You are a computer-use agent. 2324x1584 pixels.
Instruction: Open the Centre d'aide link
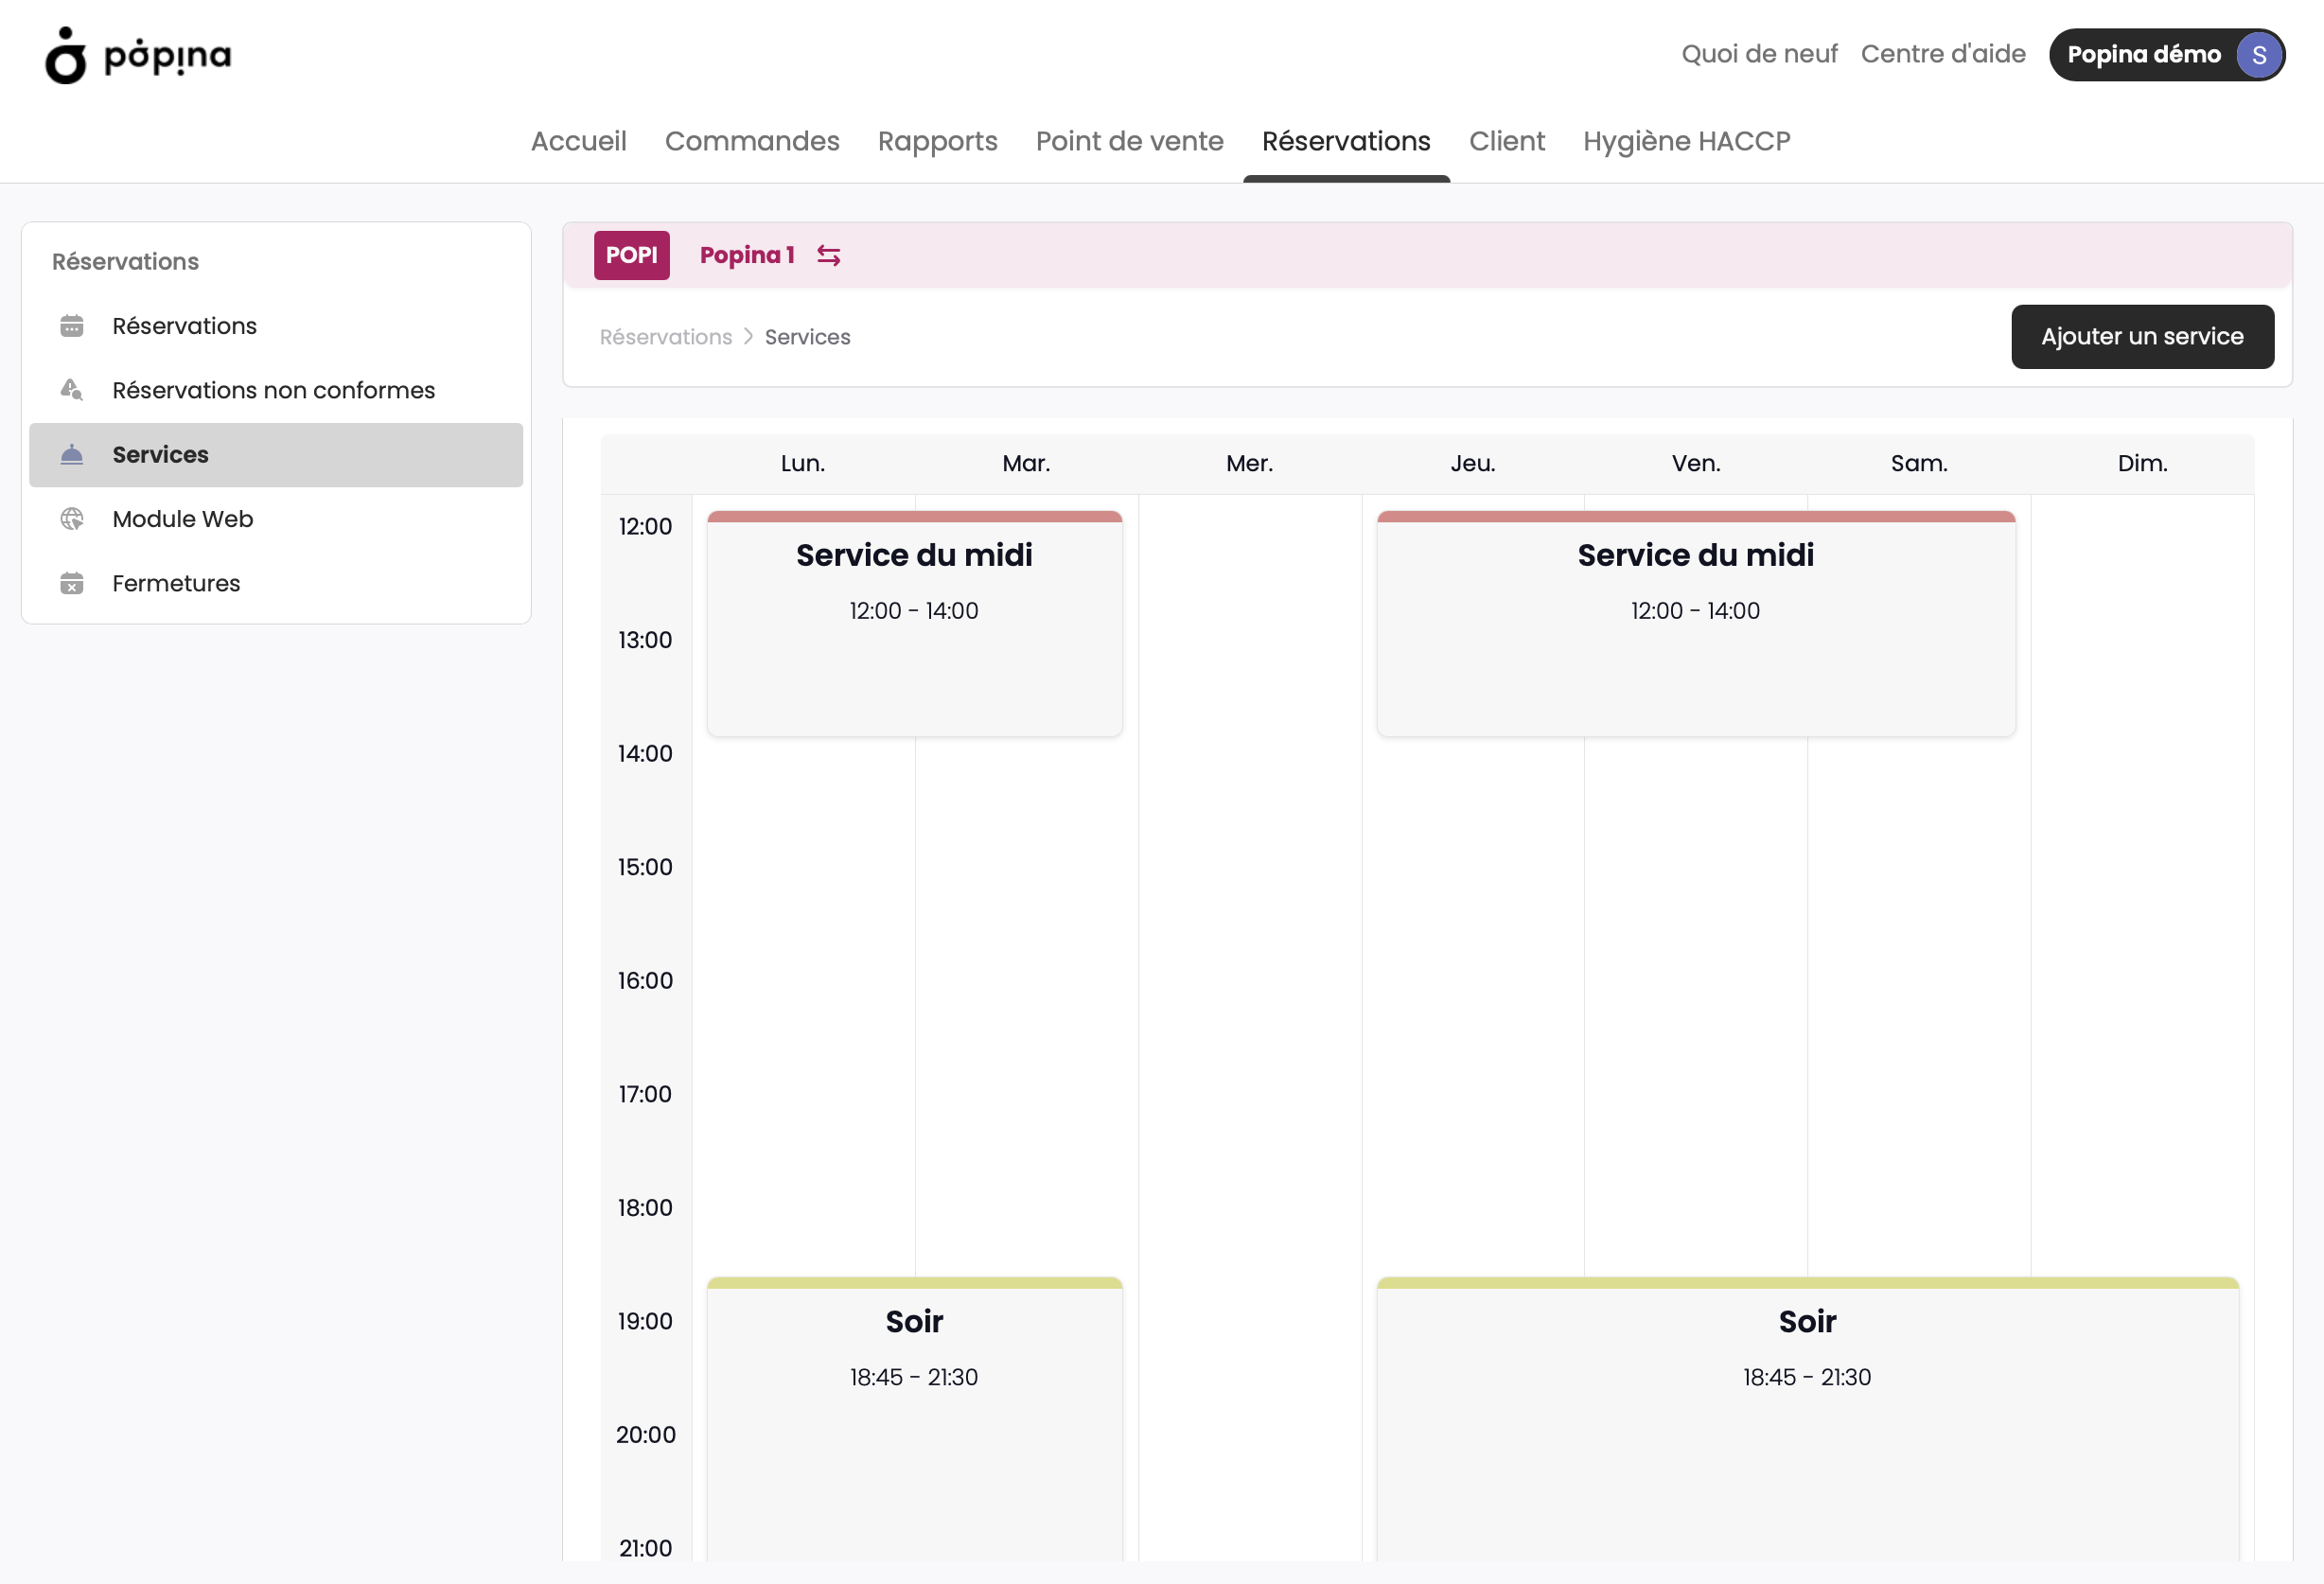click(x=1943, y=54)
